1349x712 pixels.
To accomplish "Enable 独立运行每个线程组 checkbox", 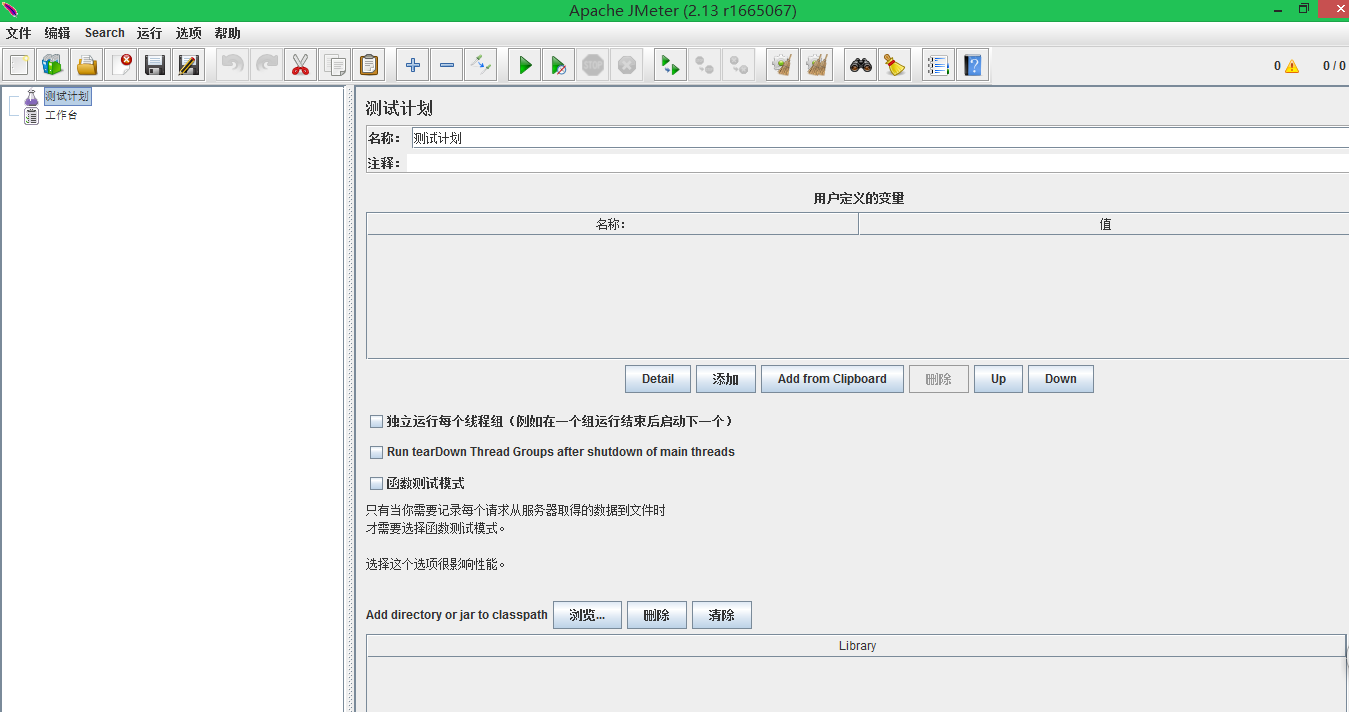I will coord(377,421).
